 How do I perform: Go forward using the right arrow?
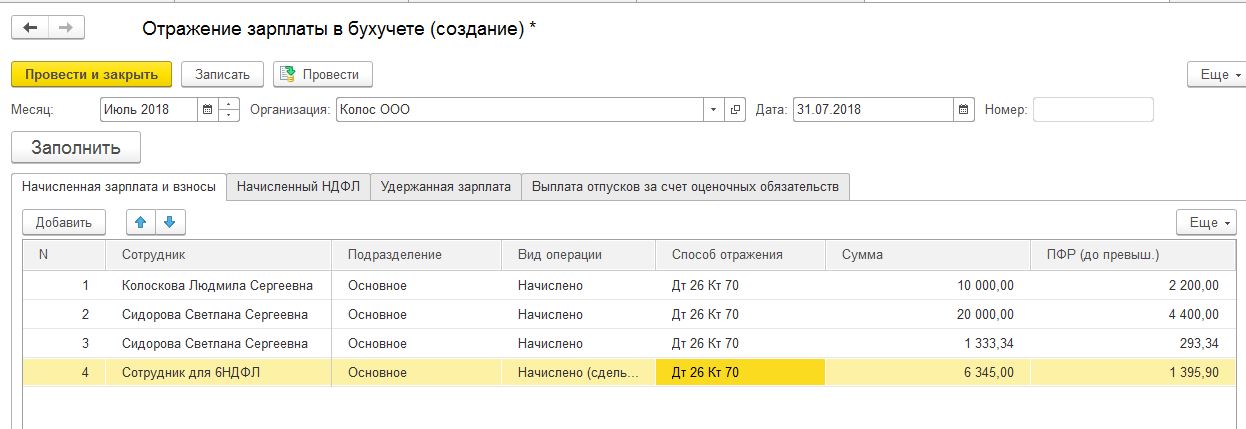tap(66, 28)
